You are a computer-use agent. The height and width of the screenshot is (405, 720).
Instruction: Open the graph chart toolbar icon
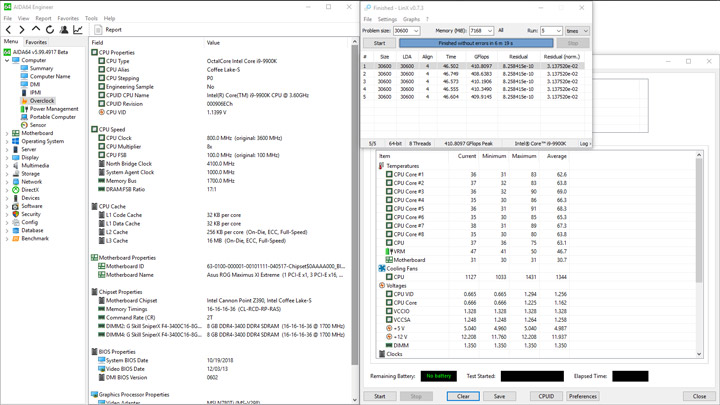[x=78, y=30]
